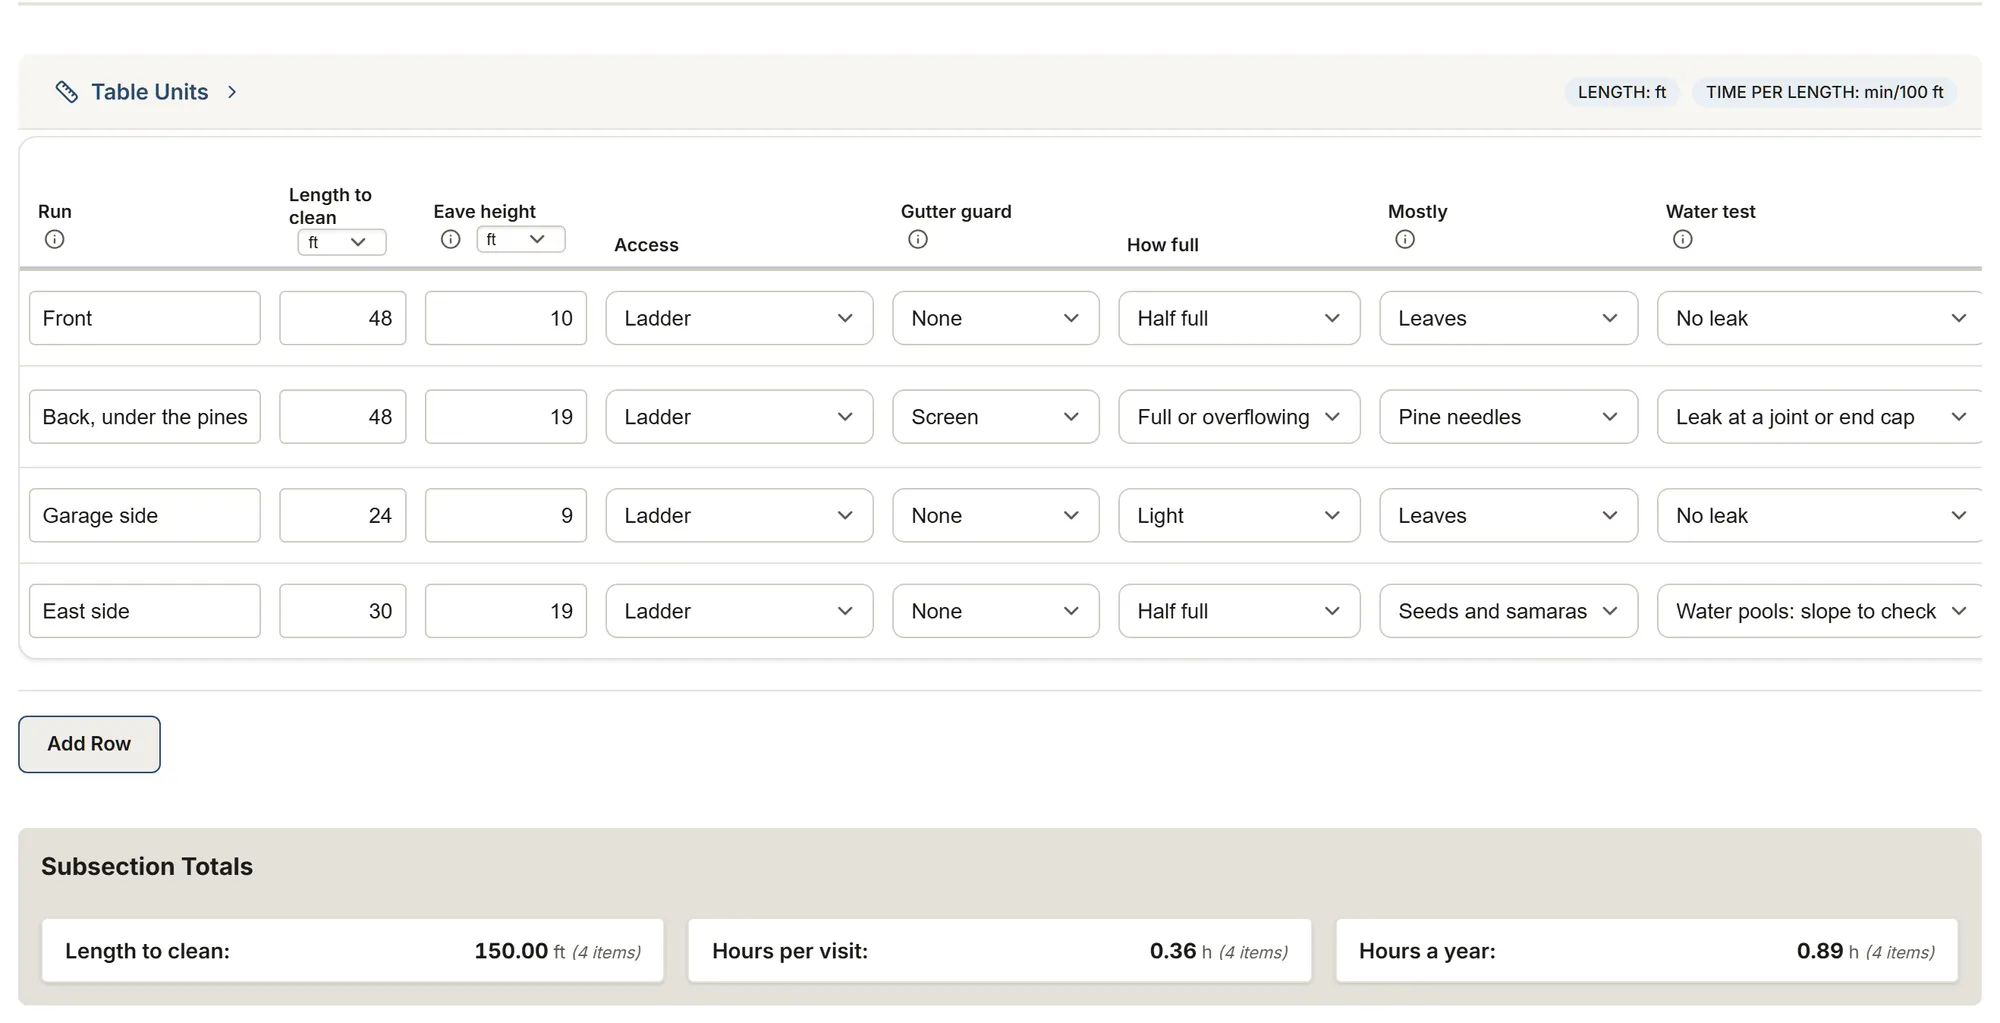Image resolution: width=2000 pixels, height=1023 pixels.
Task: Click Front row eave height field 10
Action: [x=506, y=318]
